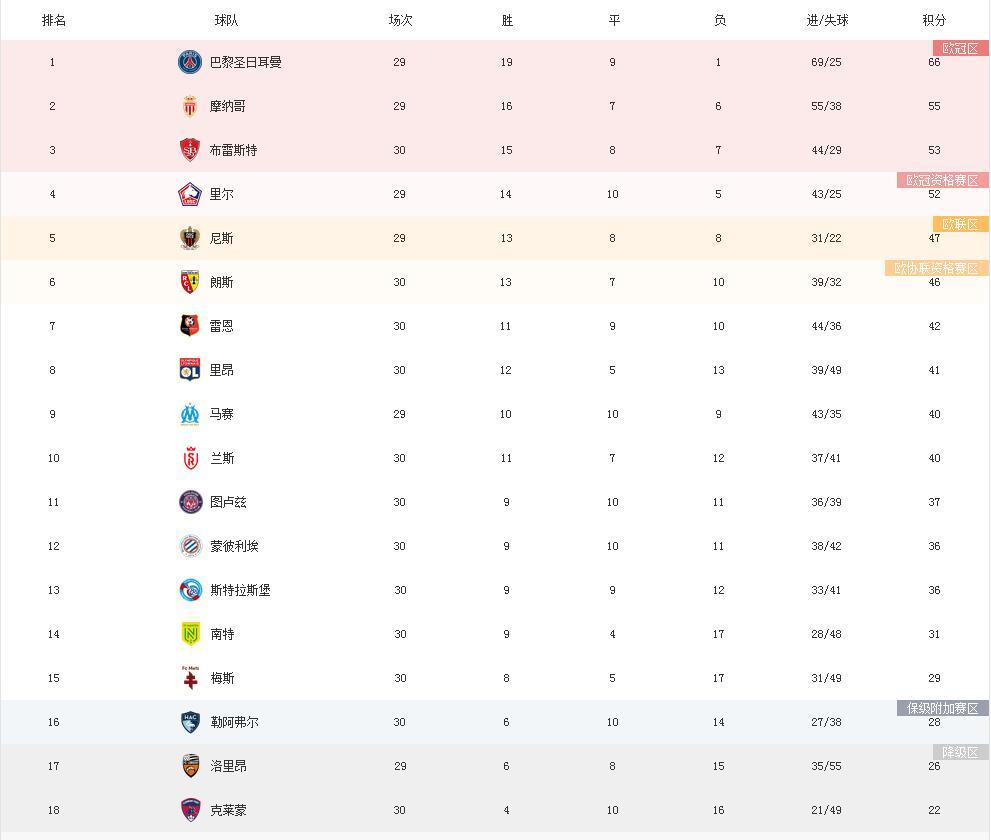Viewport: 991px width, 840px height.
Task: Select the 欧联区 orange tag
Action: [x=961, y=224]
